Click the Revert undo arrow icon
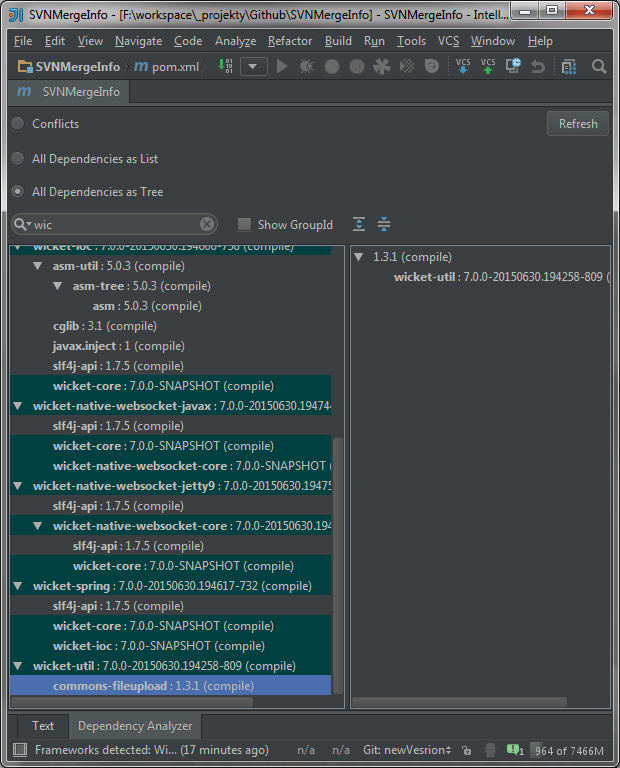The width and height of the screenshot is (620, 768). pyautogui.click(x=538, y=66)
